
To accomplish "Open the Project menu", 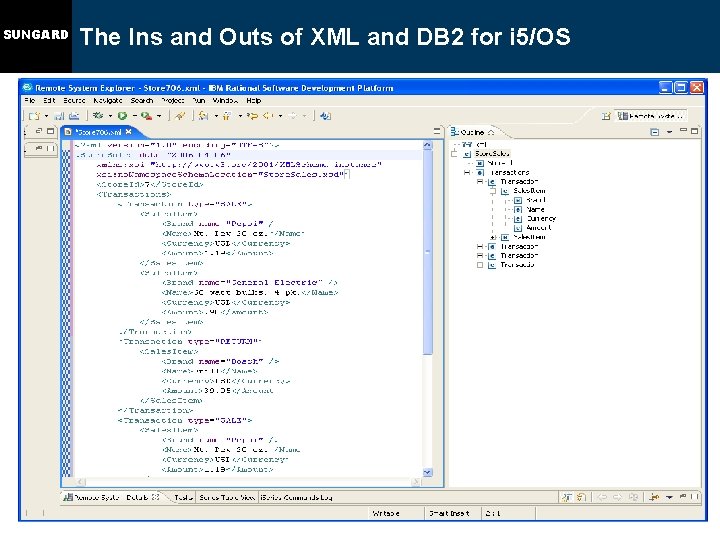I will click(173, 101).
